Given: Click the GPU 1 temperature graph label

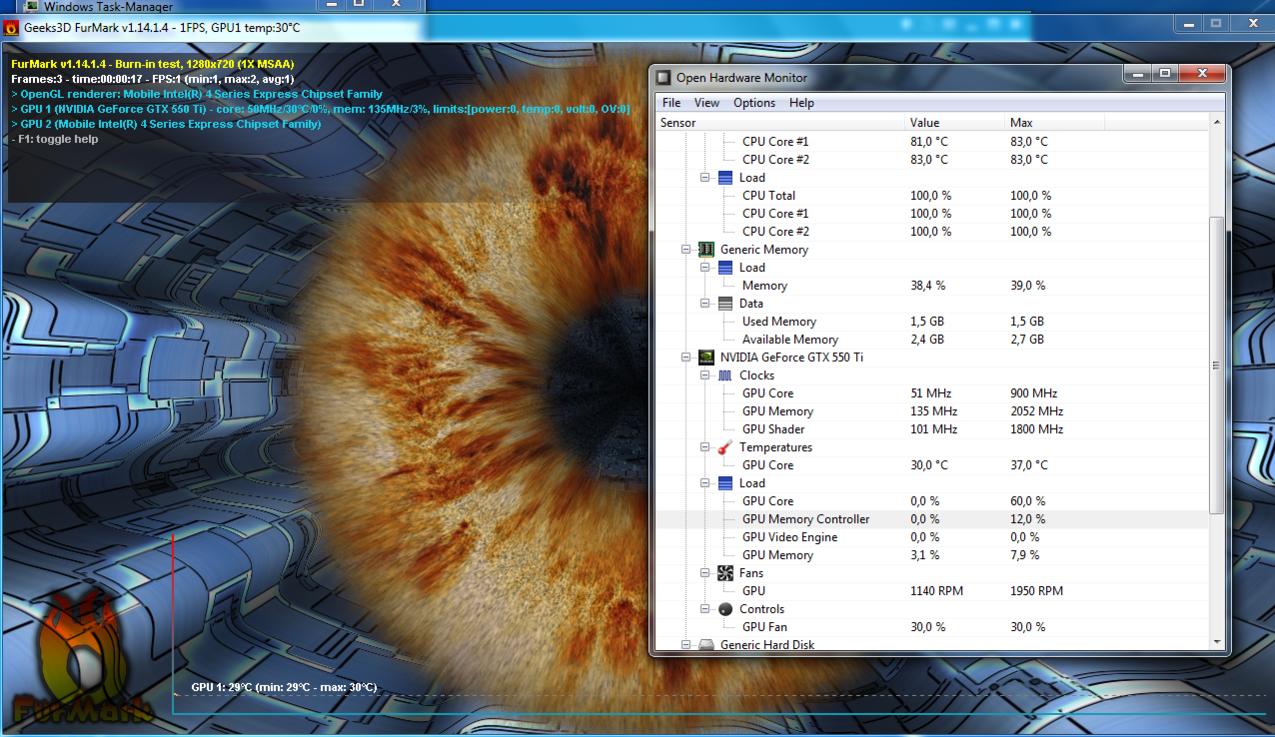Looking at the screenshot, I should [x=284, y=688].
